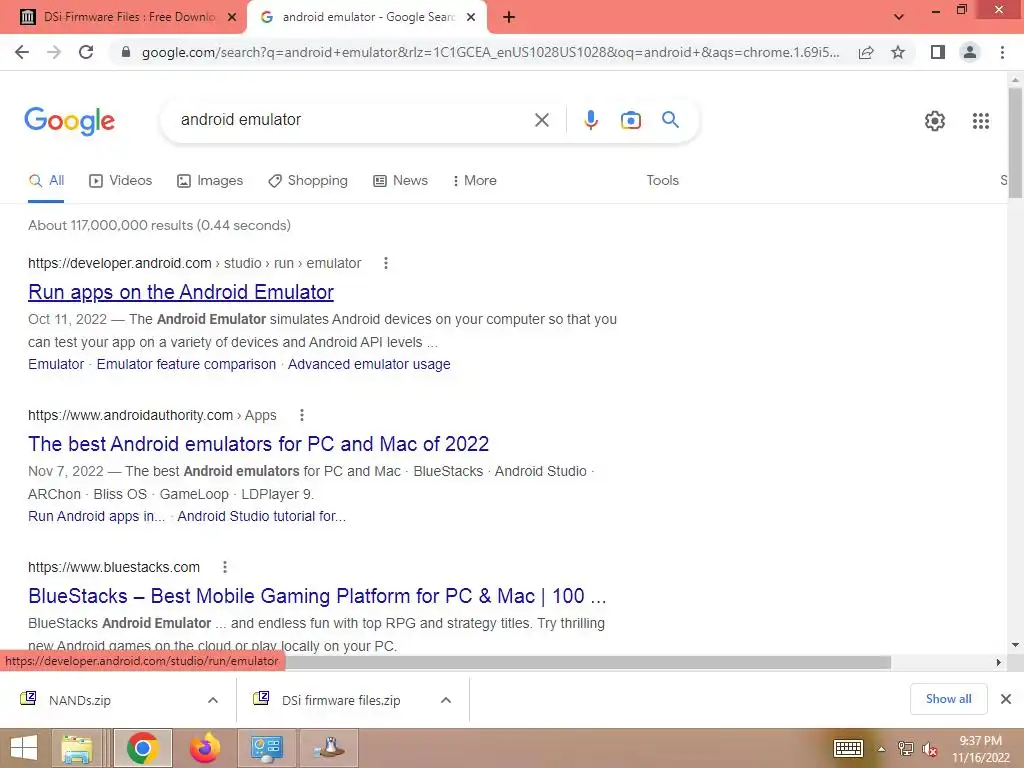
Task: Show hidden system tray icons
Action: pyautogui.click(x=882, y=749)
